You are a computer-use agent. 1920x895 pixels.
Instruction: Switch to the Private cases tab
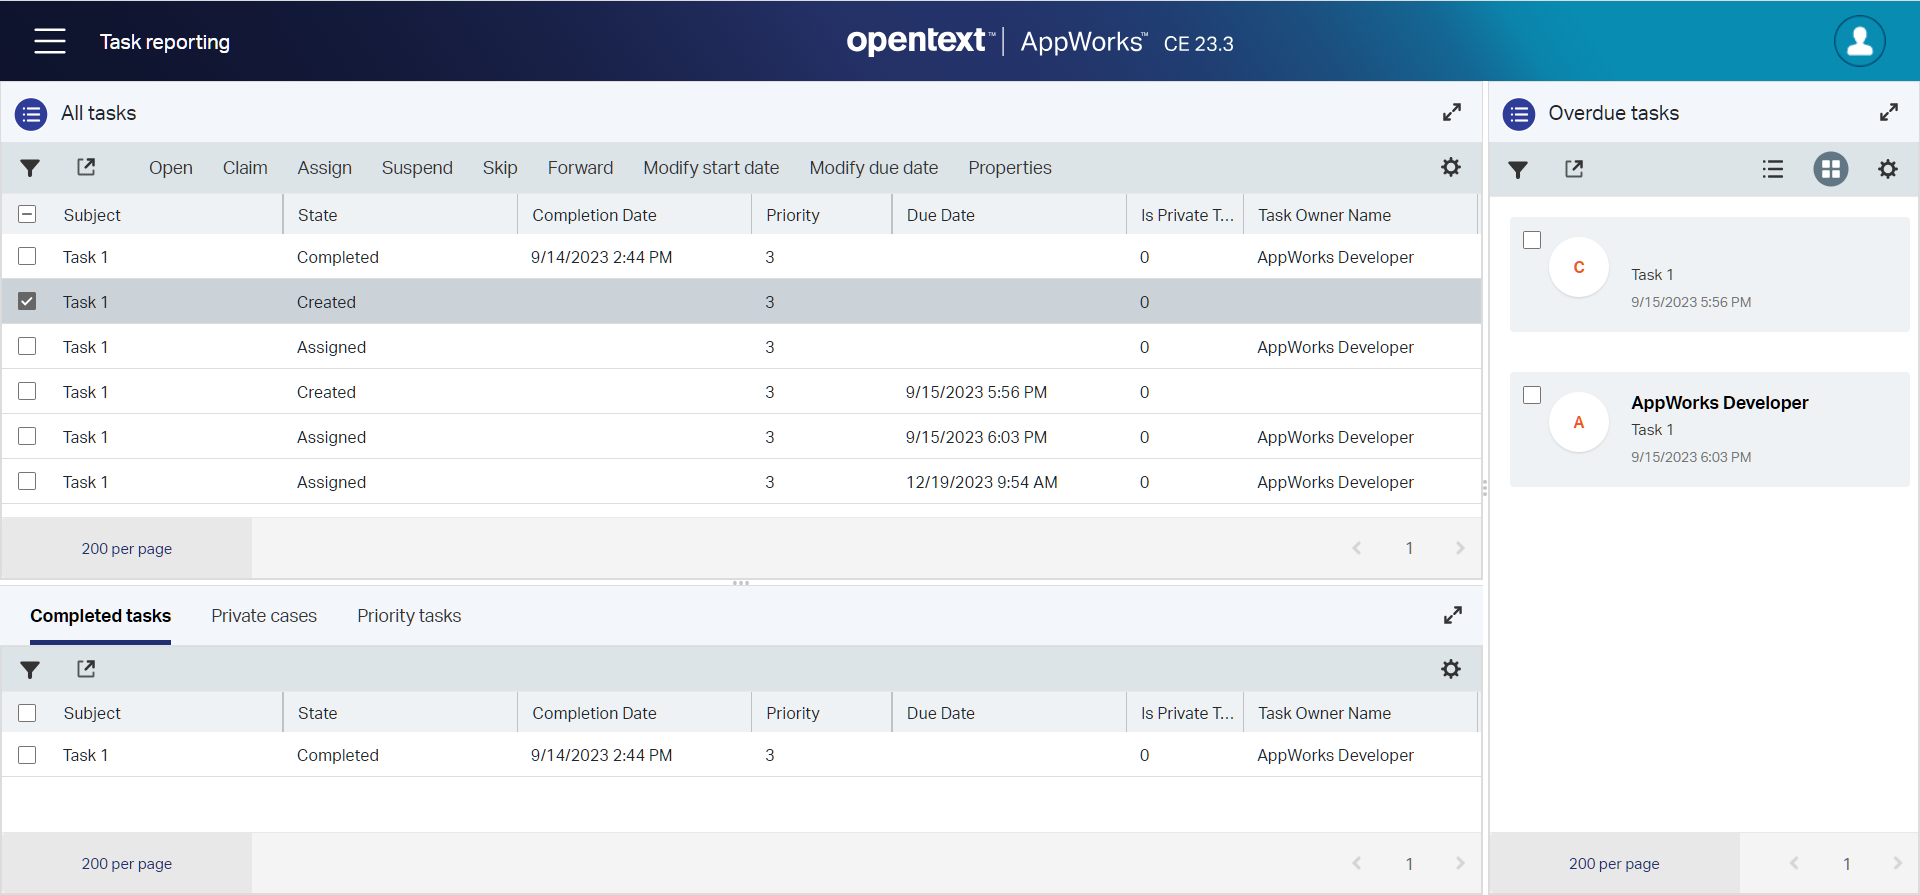point(264,616)
